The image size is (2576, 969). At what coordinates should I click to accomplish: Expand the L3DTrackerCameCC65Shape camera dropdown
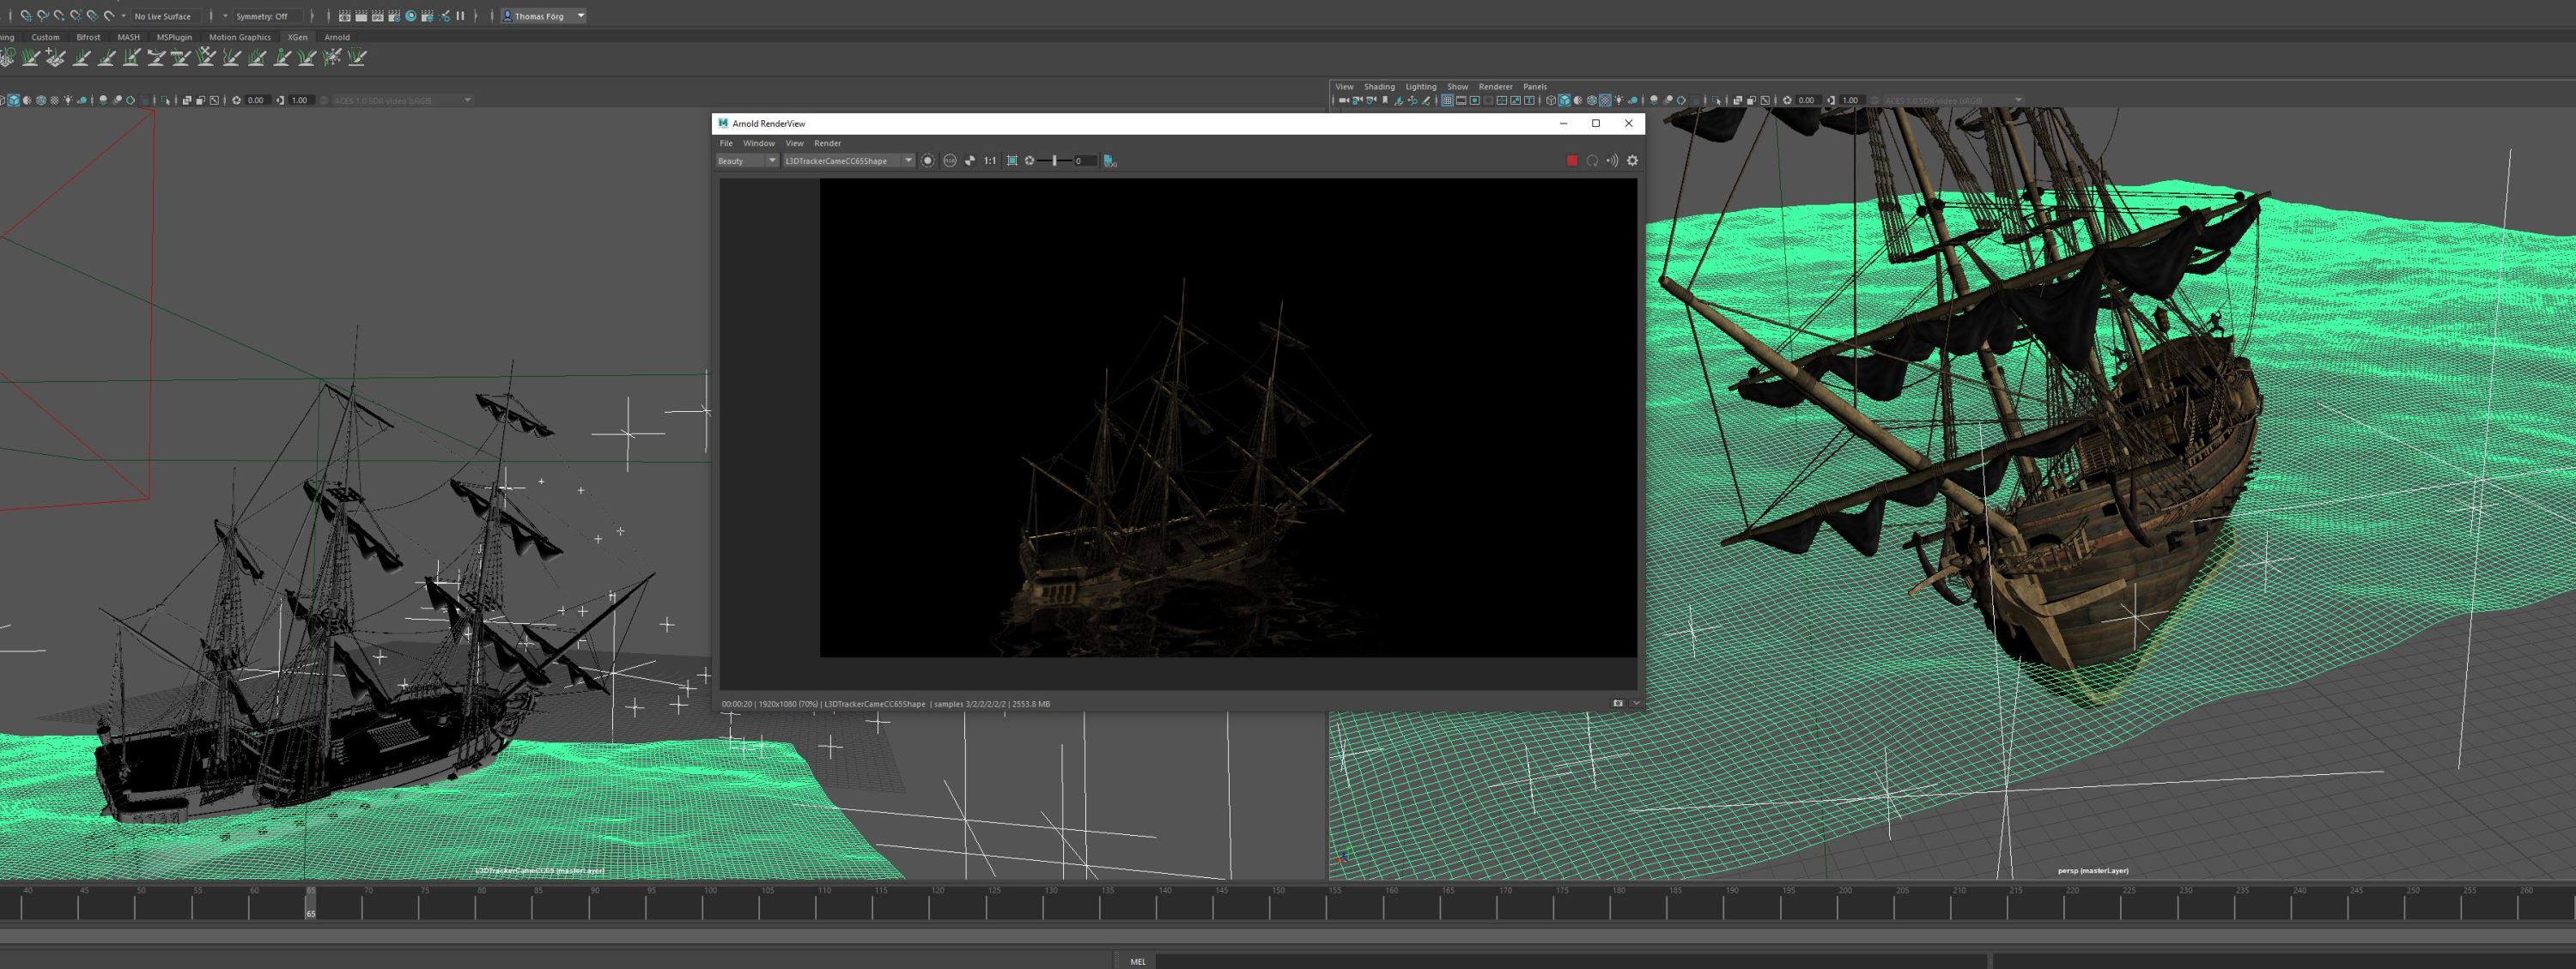tap(908, 161)
